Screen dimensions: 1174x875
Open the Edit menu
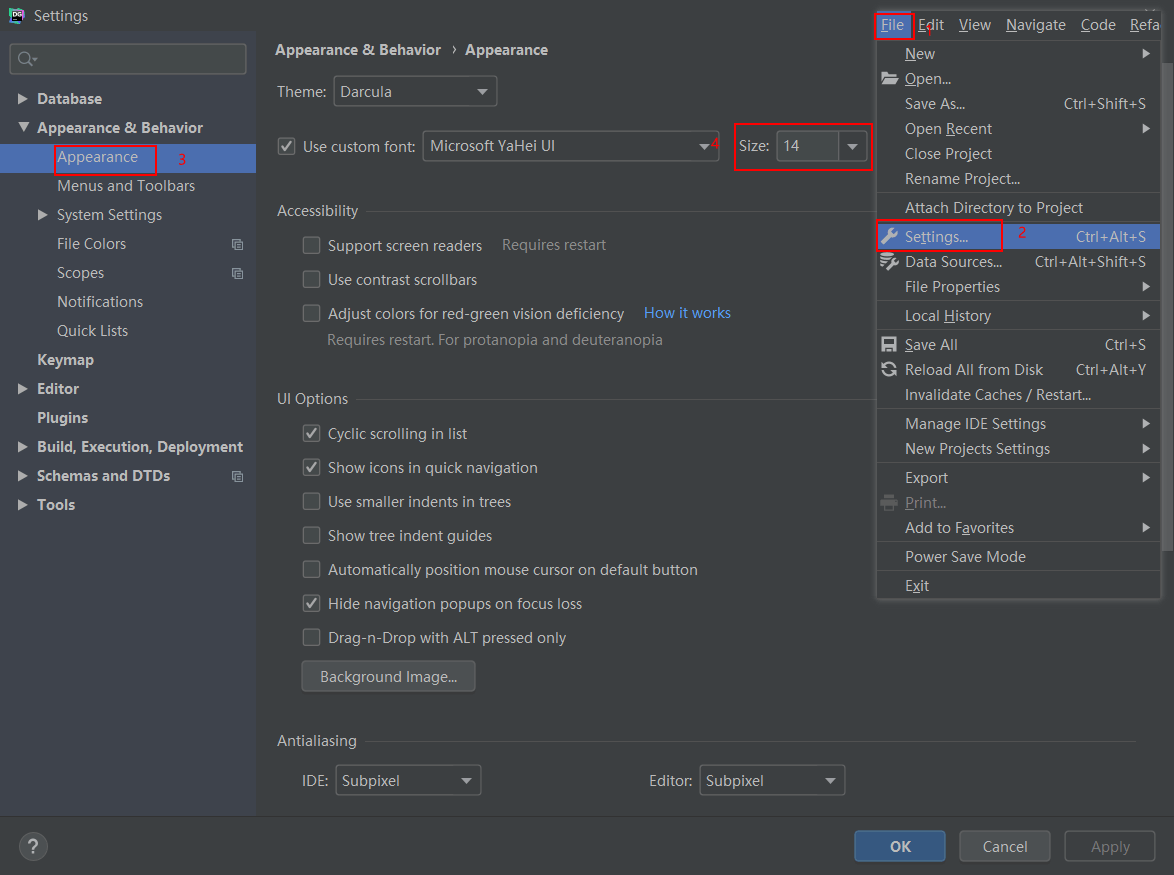(931, 25)
